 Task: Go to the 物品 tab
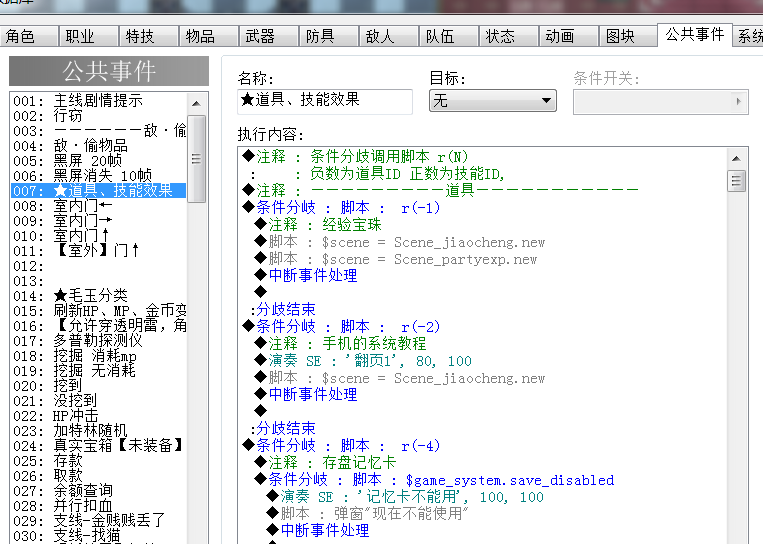tap(209, 36)
